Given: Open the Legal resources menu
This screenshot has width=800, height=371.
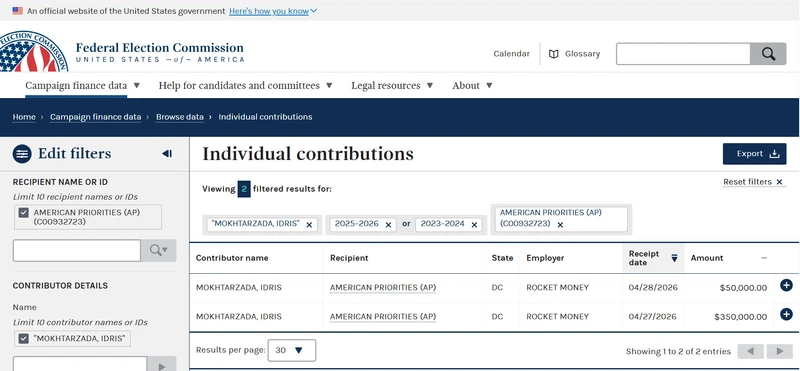Looking at the screenshot, I should 392,86.
